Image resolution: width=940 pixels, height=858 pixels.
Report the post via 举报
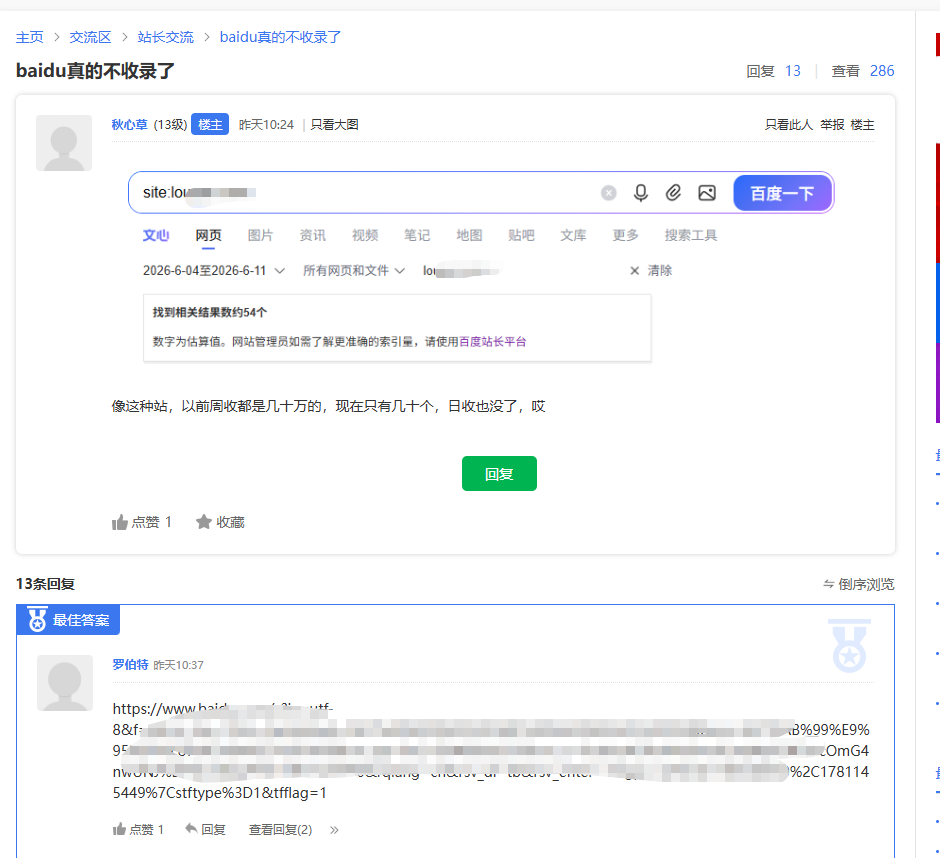click(x=832, y=125)
